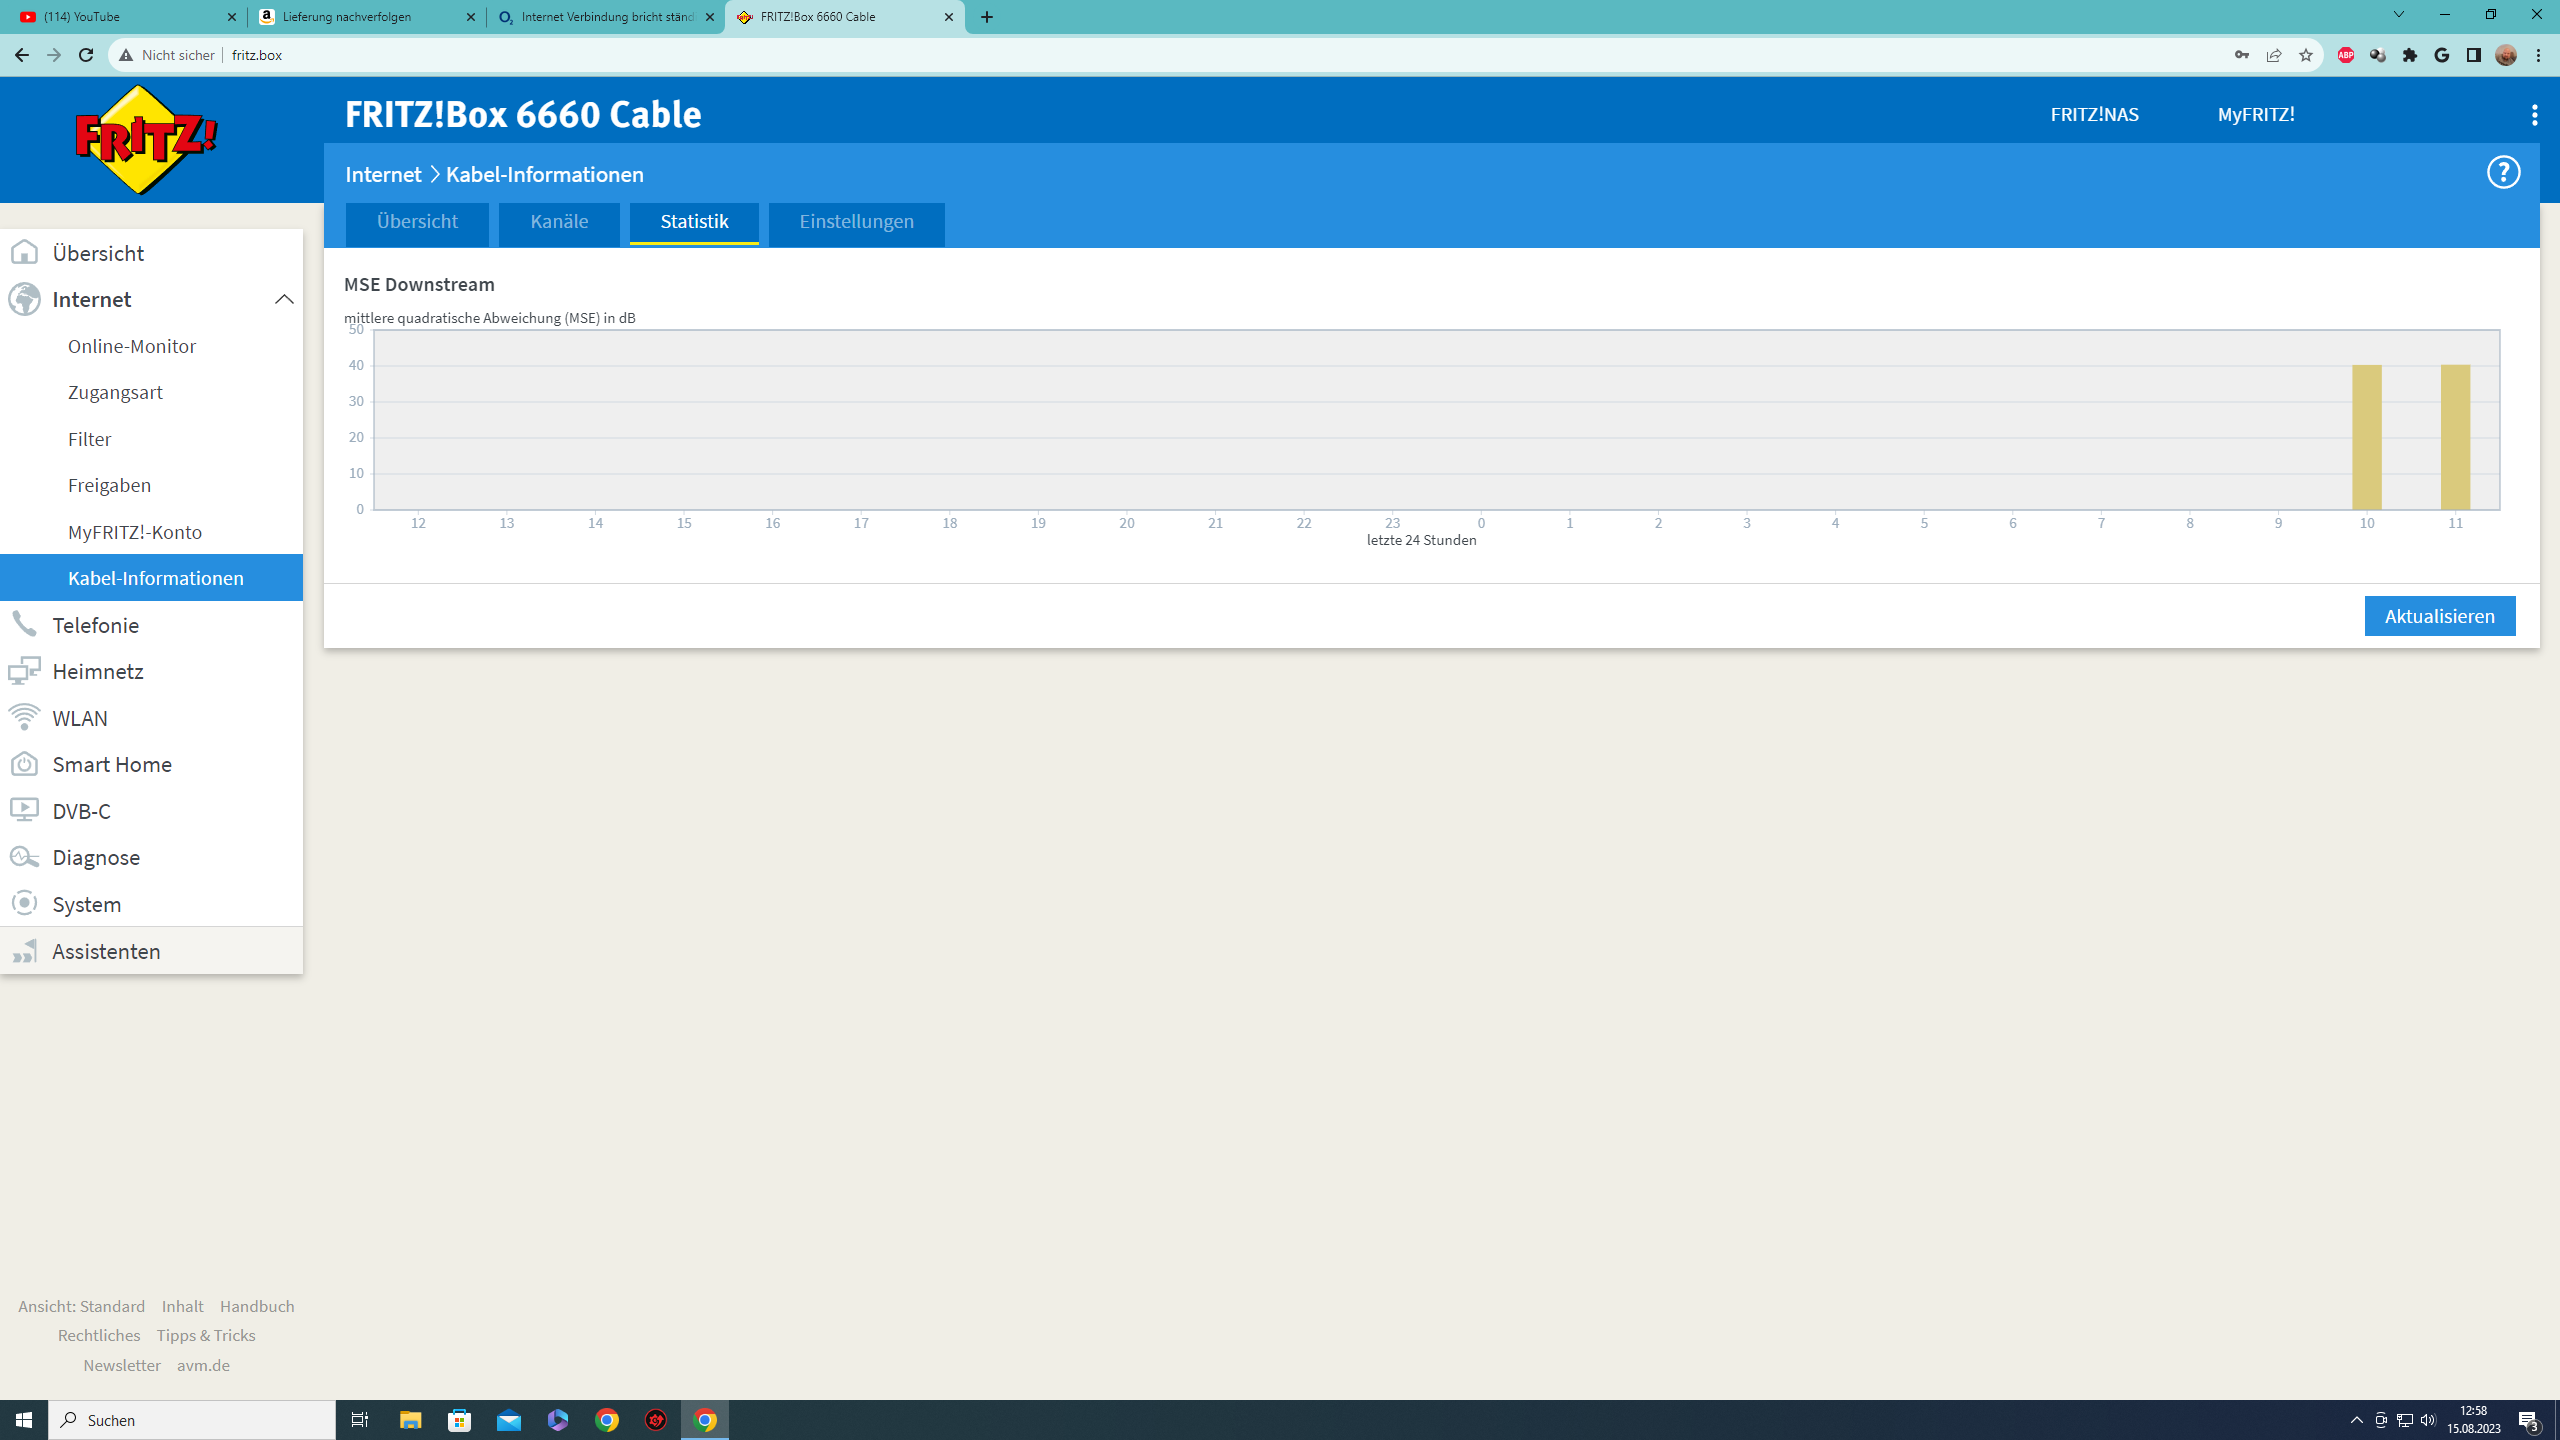Open MyFRITZ! link in header
This screenshot has height=1440, width=2560.
pyautogui.click(x=2256, y=115)
